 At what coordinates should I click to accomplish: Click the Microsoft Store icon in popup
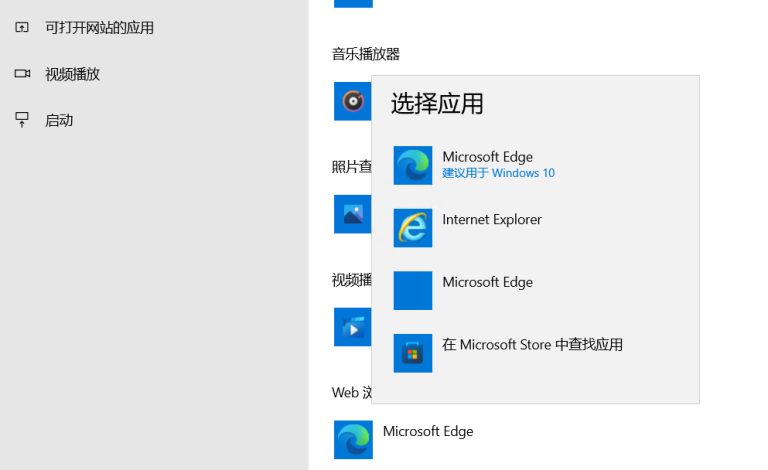click(413, 353)
